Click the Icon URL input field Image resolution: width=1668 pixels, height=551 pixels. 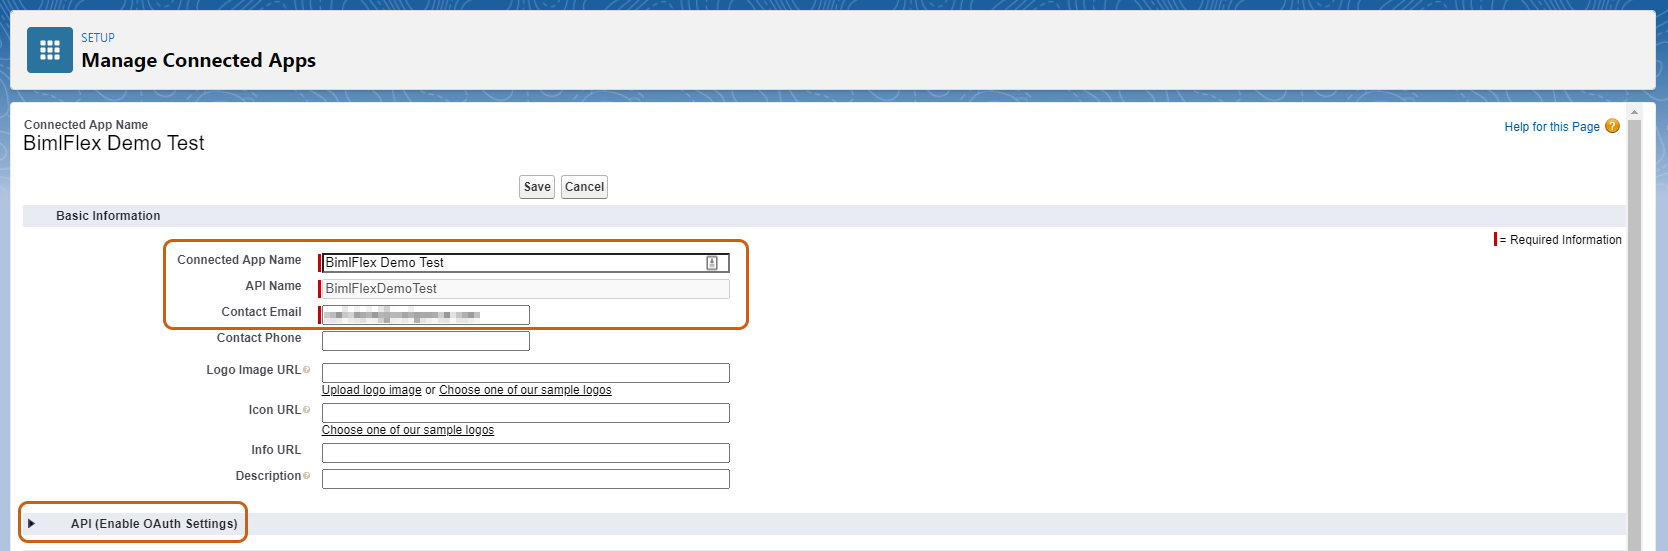tap(525, 413)
